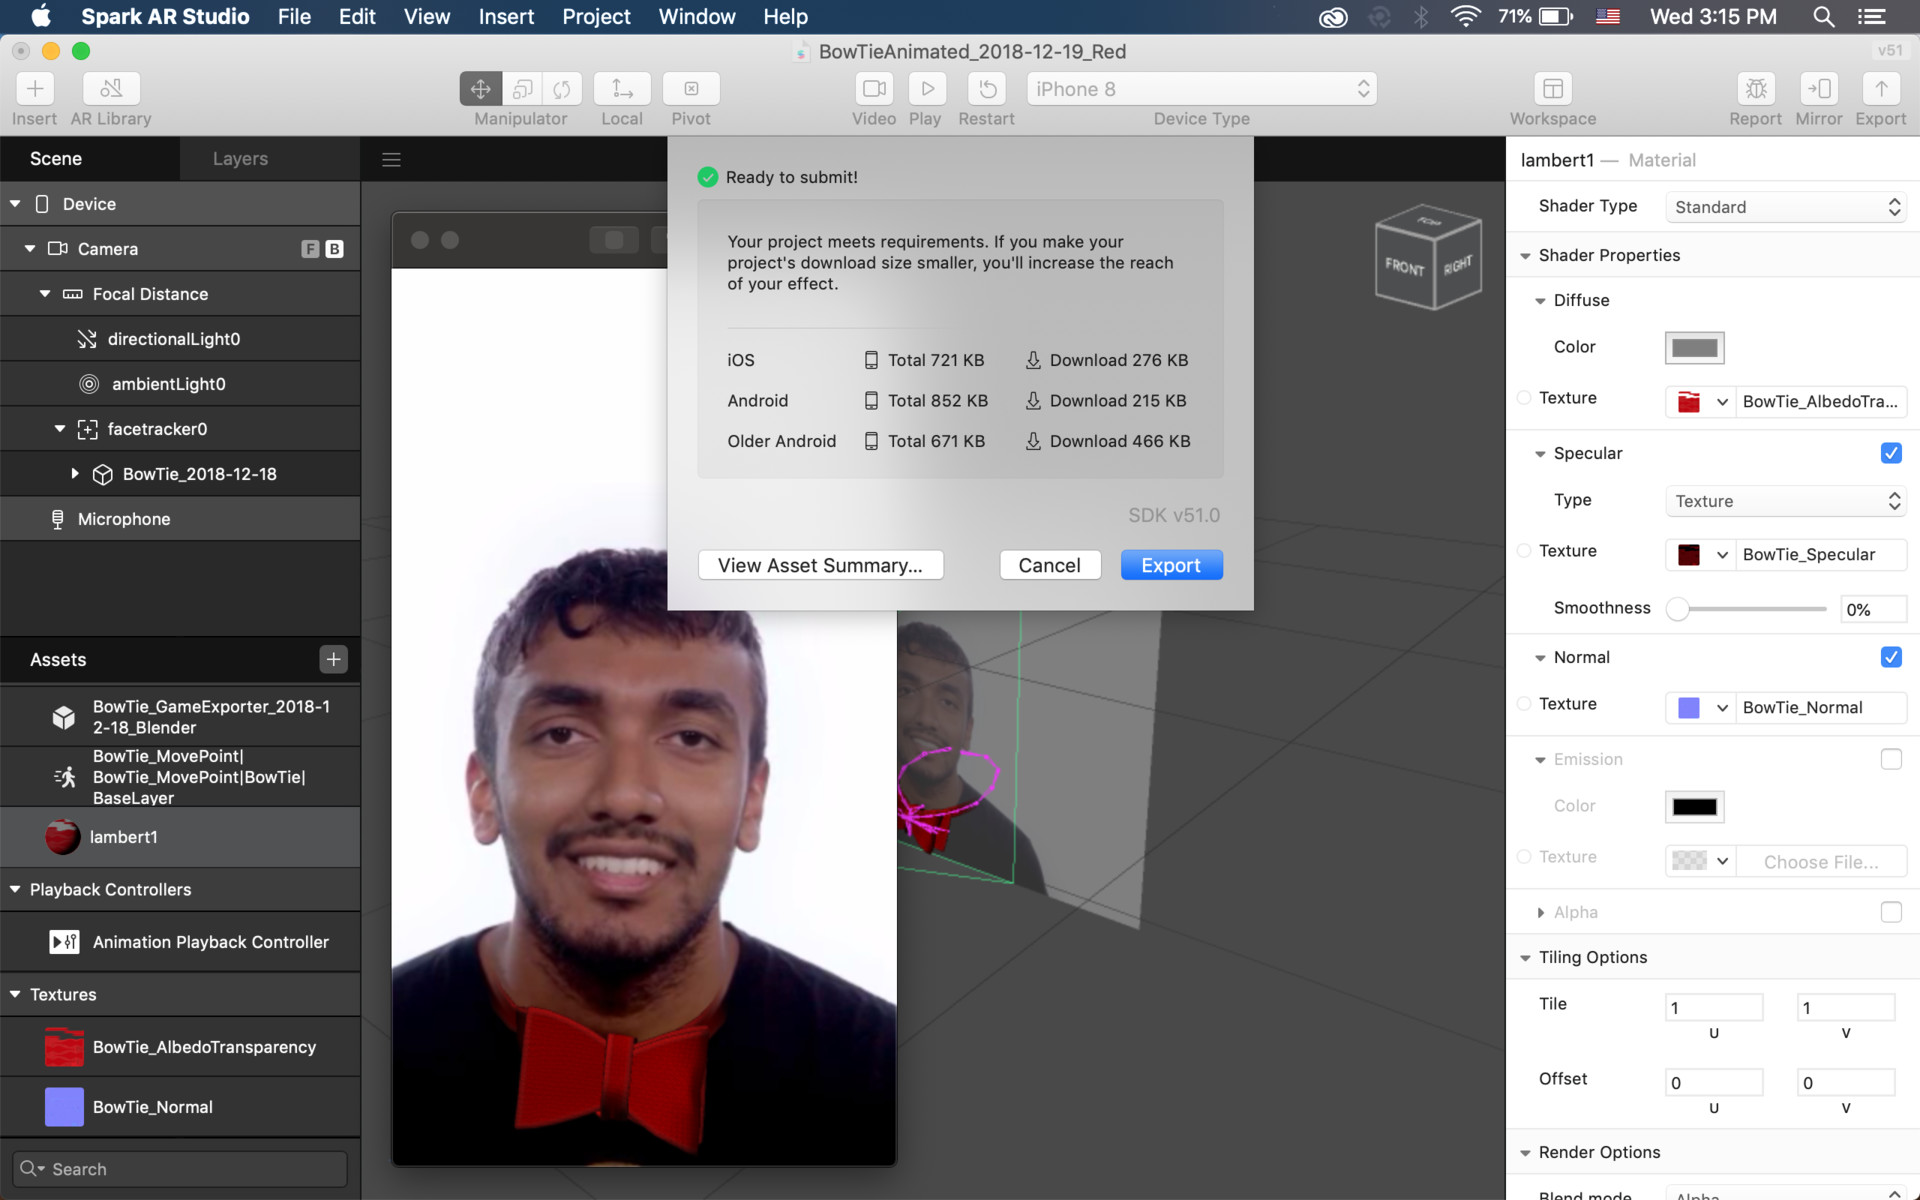1920x1200 pixels.
Task: Toggle the Pivot icon
Action: [691, 89]
